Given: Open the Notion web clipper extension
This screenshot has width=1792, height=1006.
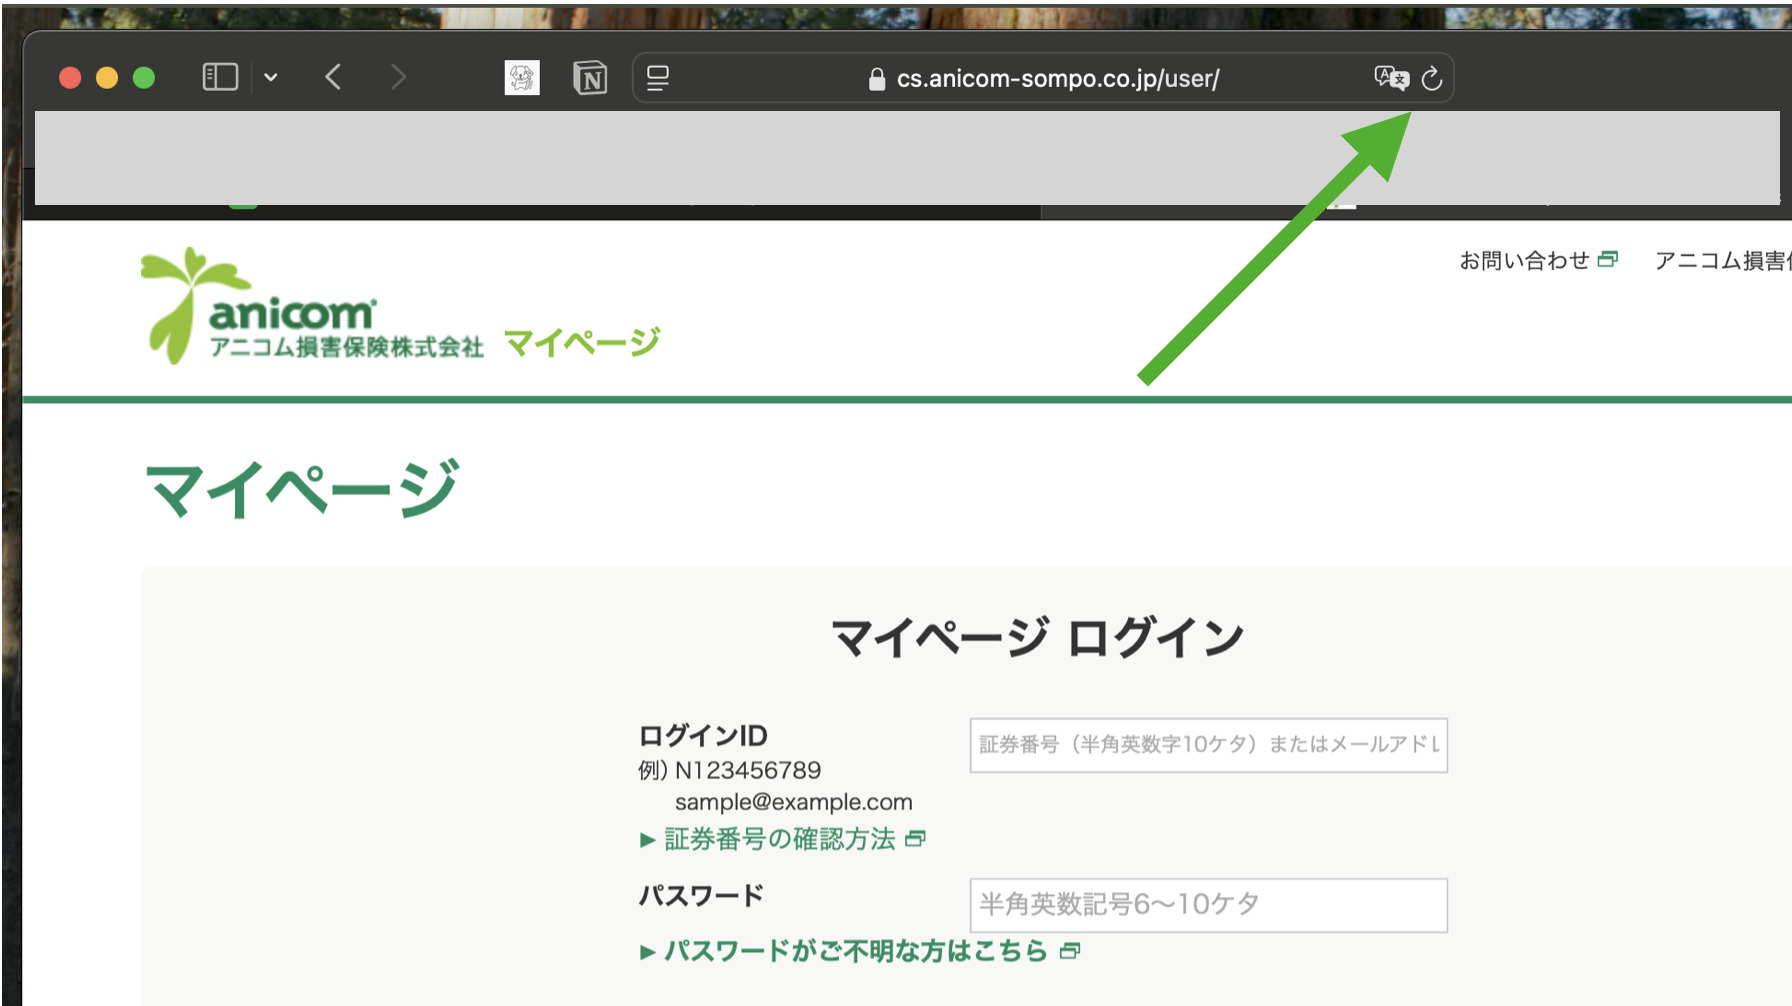Looking at the screenshot, I should click(590, 78).
